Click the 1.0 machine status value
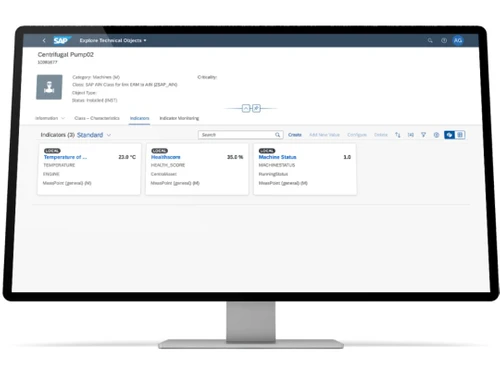The height and width of the screenshot is (375, 500). tap(347, 157)
